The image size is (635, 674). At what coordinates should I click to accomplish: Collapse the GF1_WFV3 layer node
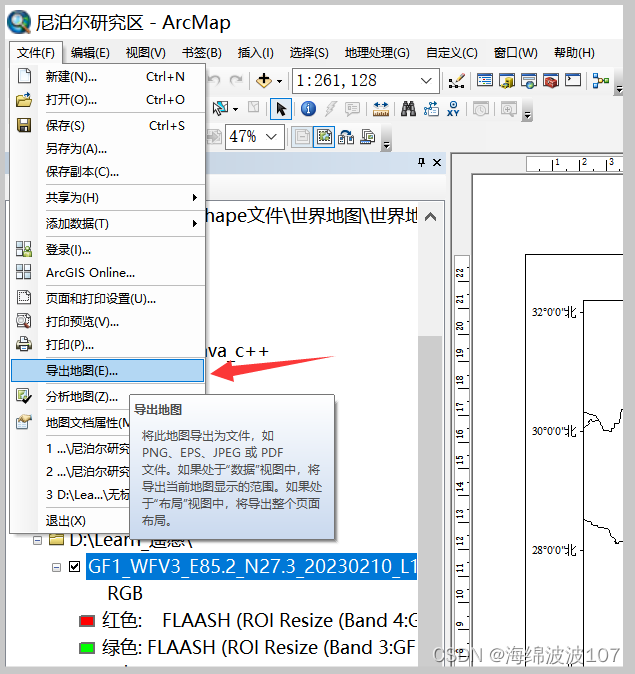tap(56, 567)
